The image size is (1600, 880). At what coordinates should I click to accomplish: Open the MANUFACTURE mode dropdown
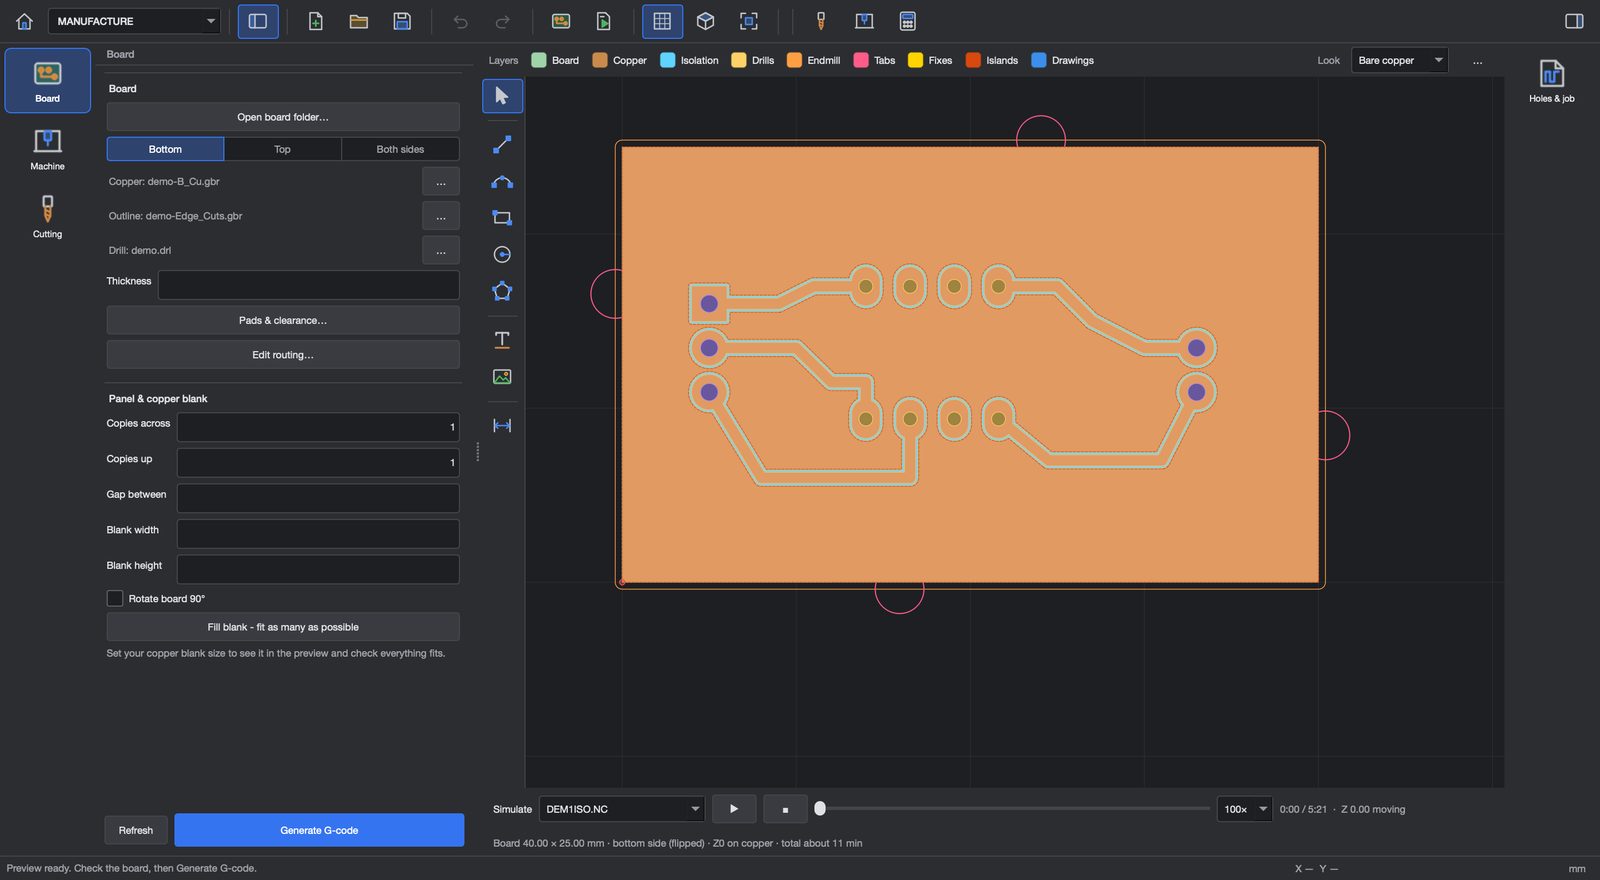point(134,21)
